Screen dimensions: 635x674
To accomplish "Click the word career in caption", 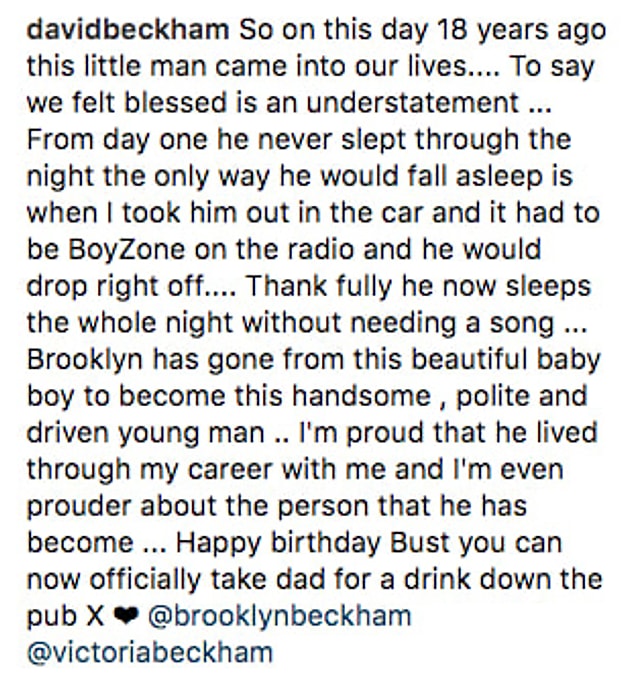I will 230,470.
